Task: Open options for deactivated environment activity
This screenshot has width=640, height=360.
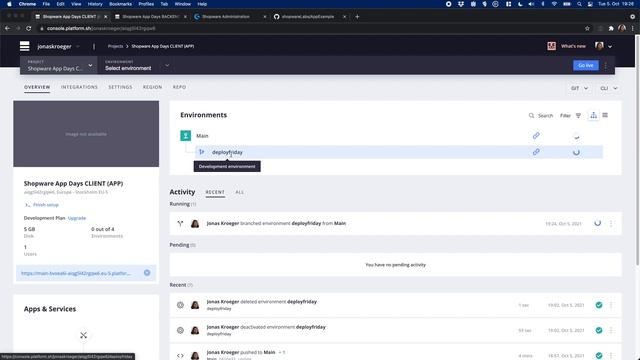Action: coord(611,330)
